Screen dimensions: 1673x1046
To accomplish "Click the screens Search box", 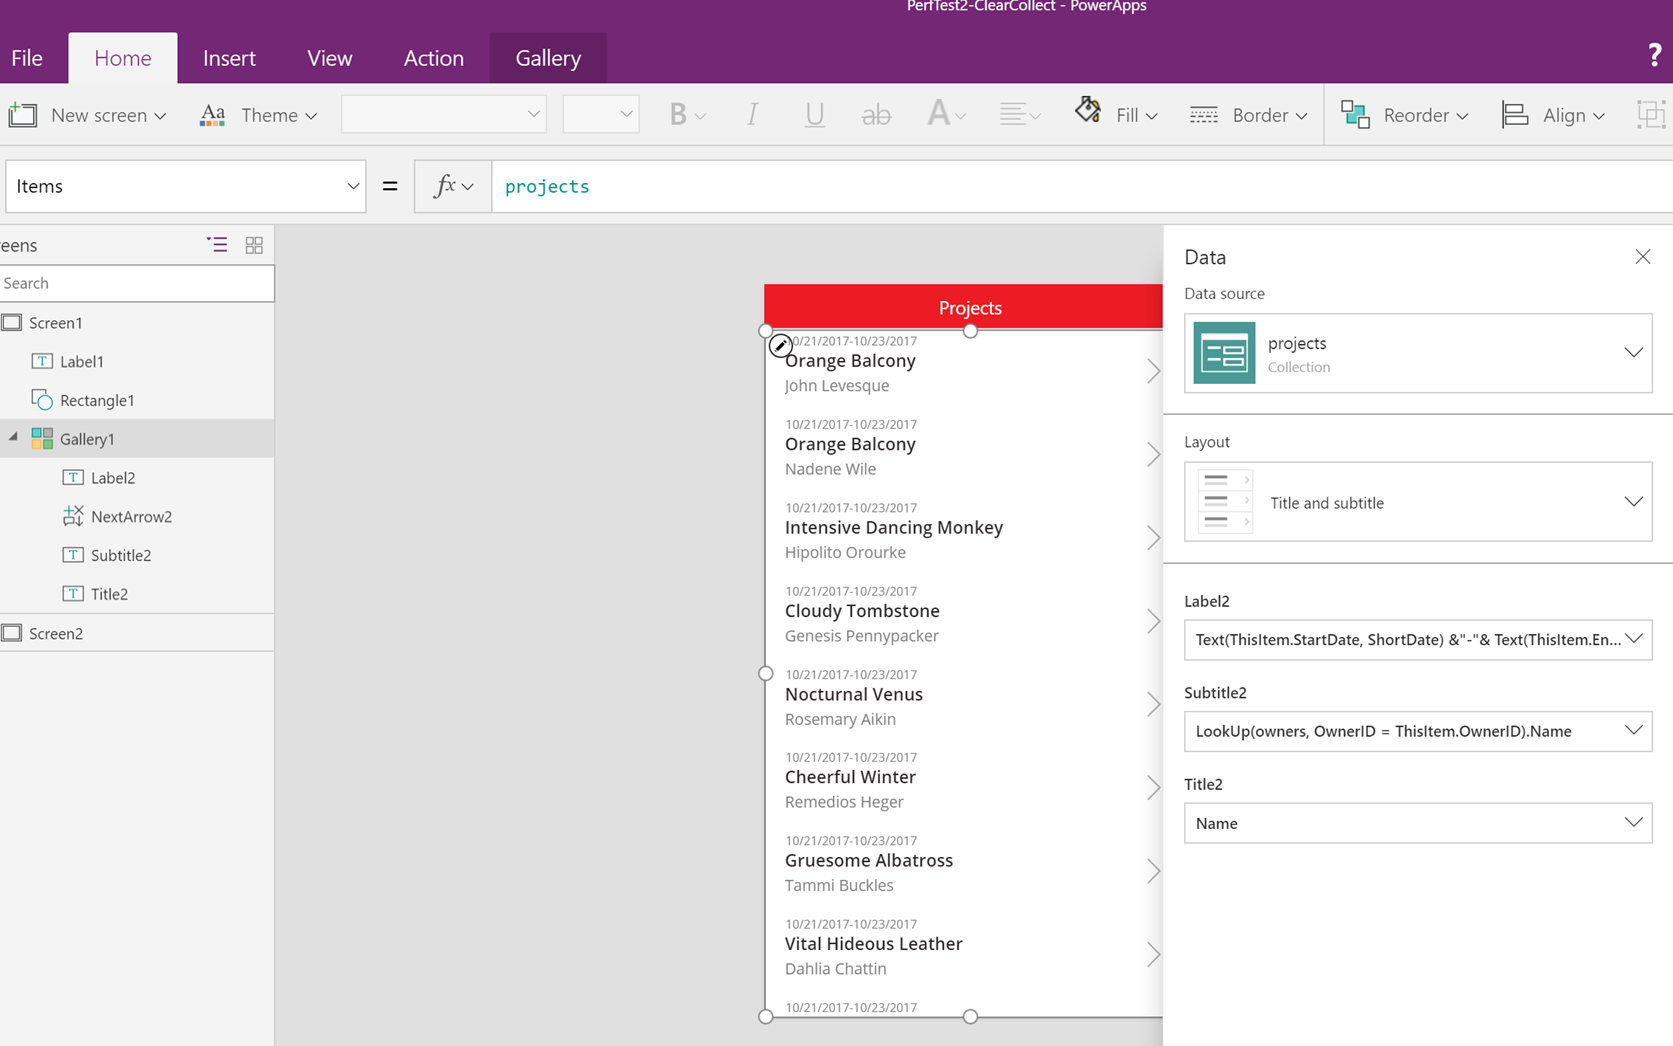I will (x=137, y=283).
